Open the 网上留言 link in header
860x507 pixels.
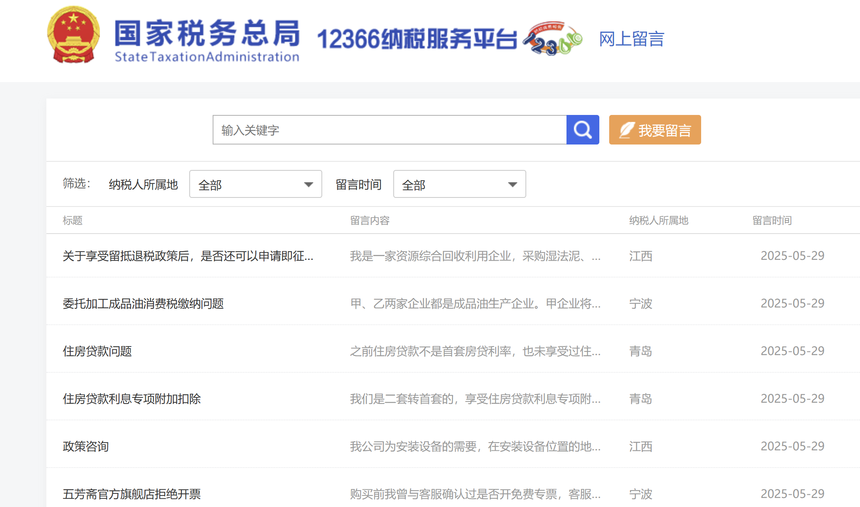pos(632,40)
